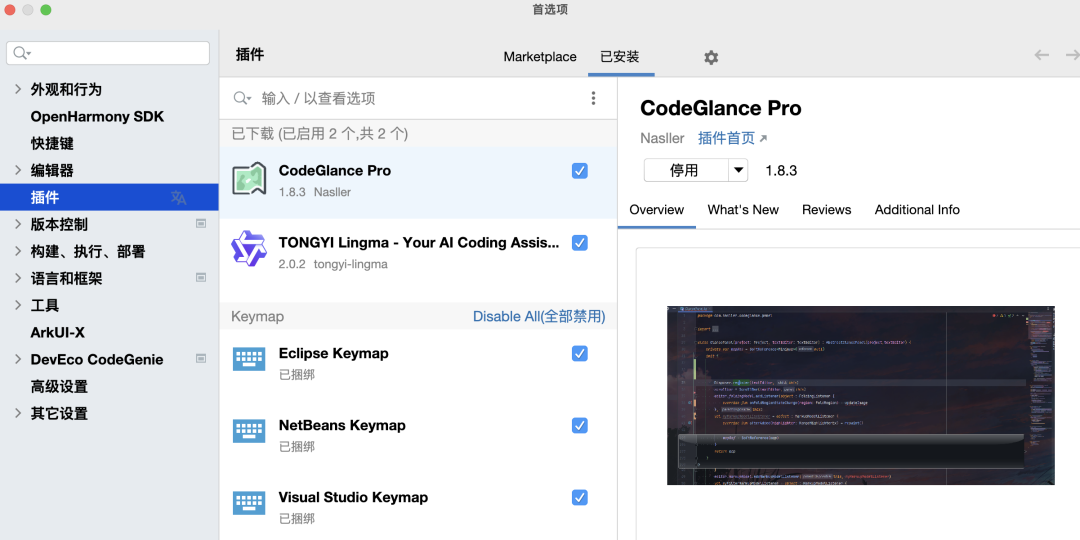Expand the 语言和框架 section
Screen dimensions: 1080x540
pos(18,278)
